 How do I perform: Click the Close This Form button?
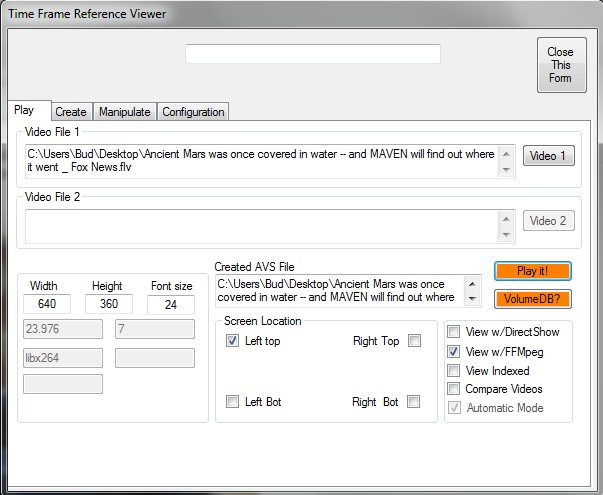560,65
